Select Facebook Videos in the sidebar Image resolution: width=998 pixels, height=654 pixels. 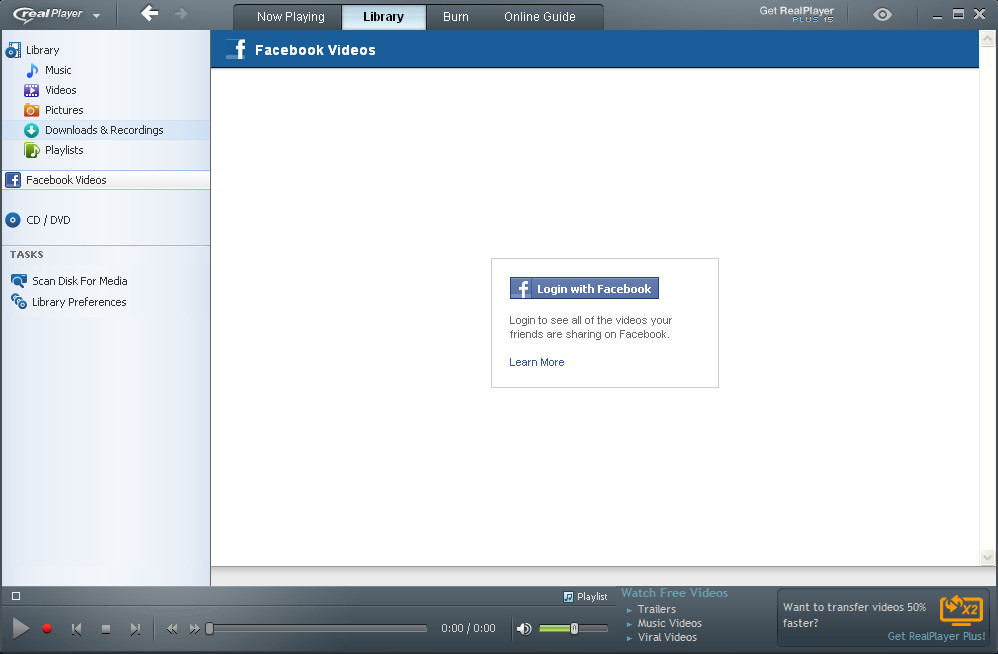[x=106, y=180]
